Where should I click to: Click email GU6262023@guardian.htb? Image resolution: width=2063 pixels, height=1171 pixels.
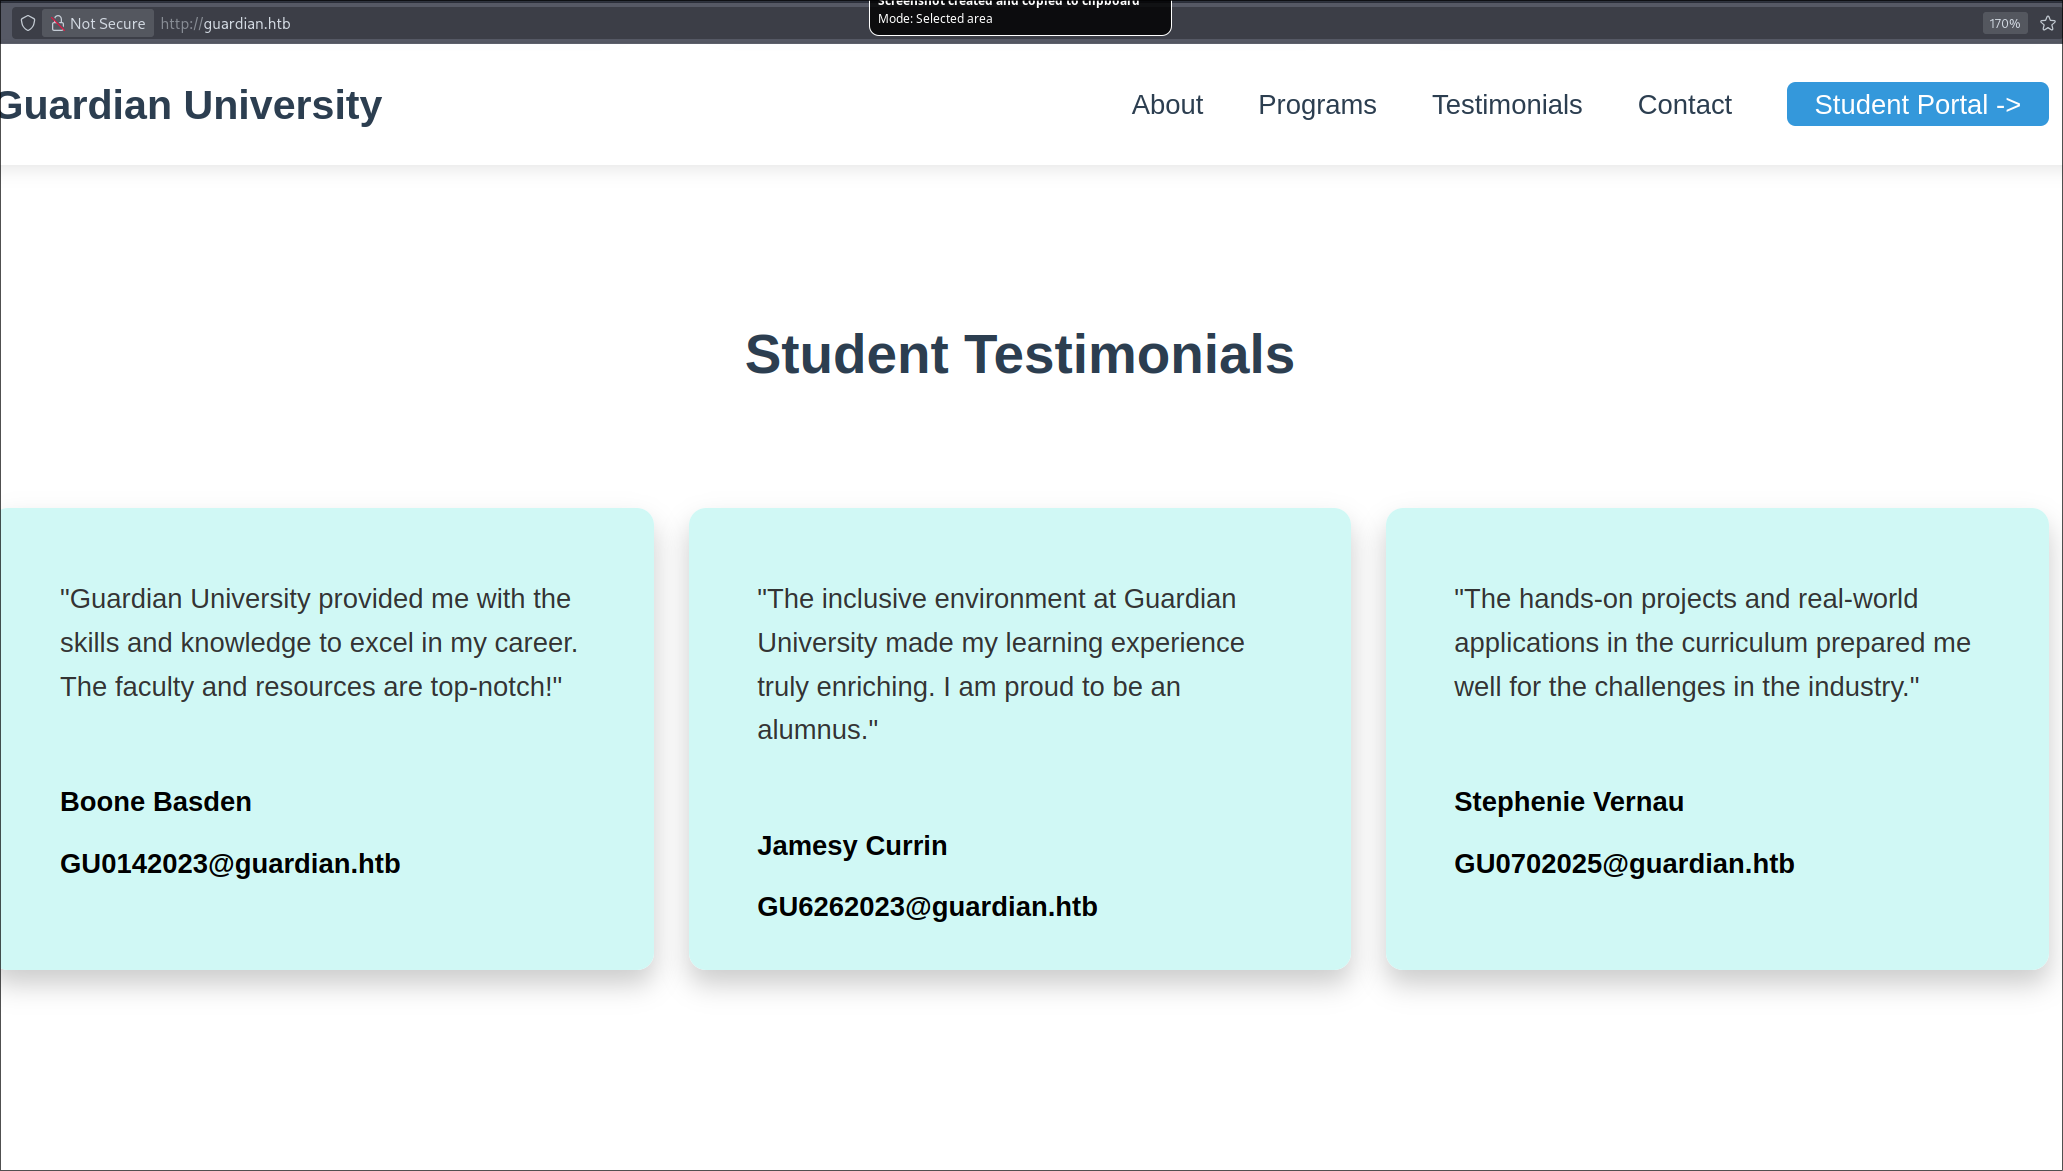click(927, 907)
